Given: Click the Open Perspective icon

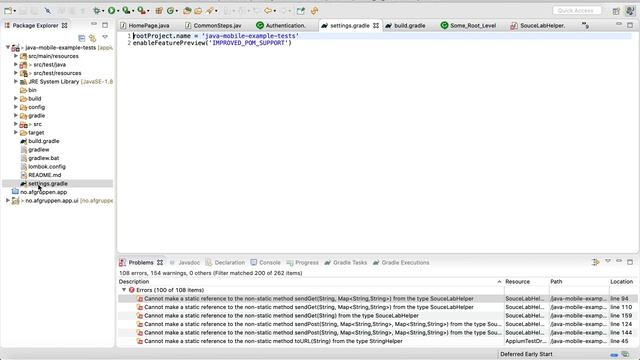Looking at the screenshot, I should (616, 11).
